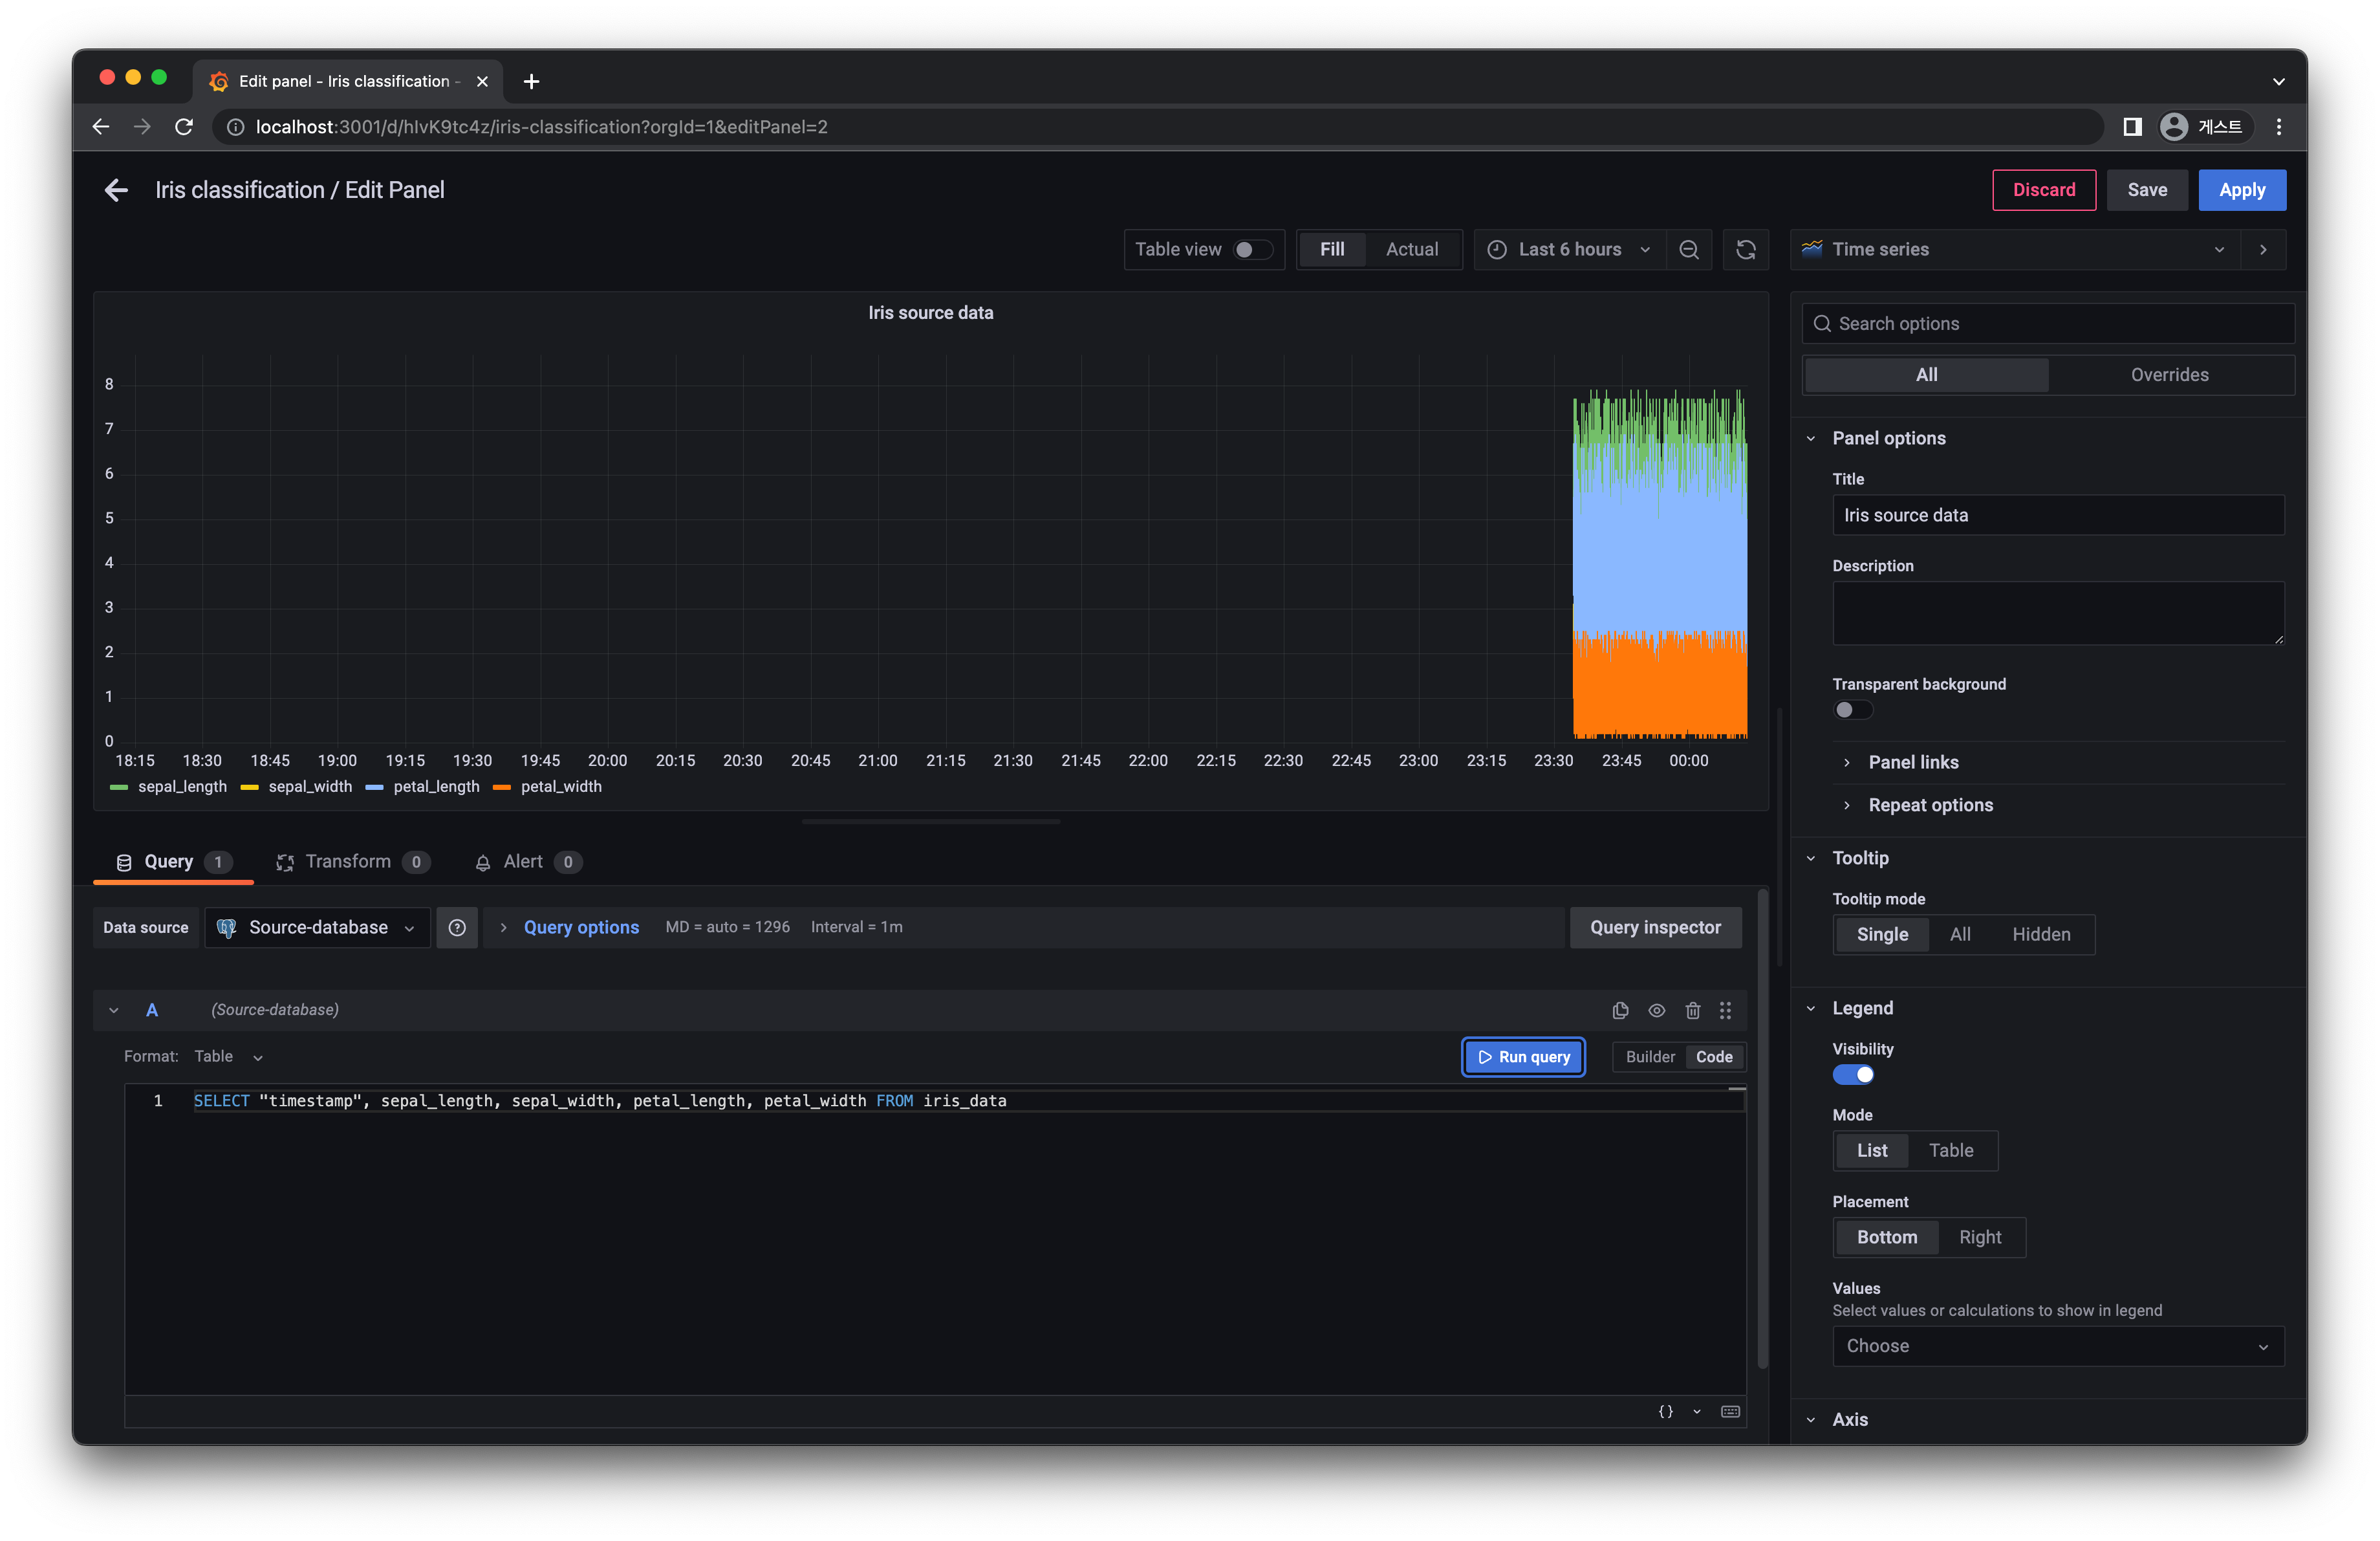The image size is (2380, 1541).
Task: Click the Discard button
Action: (x=2043, y=190)
